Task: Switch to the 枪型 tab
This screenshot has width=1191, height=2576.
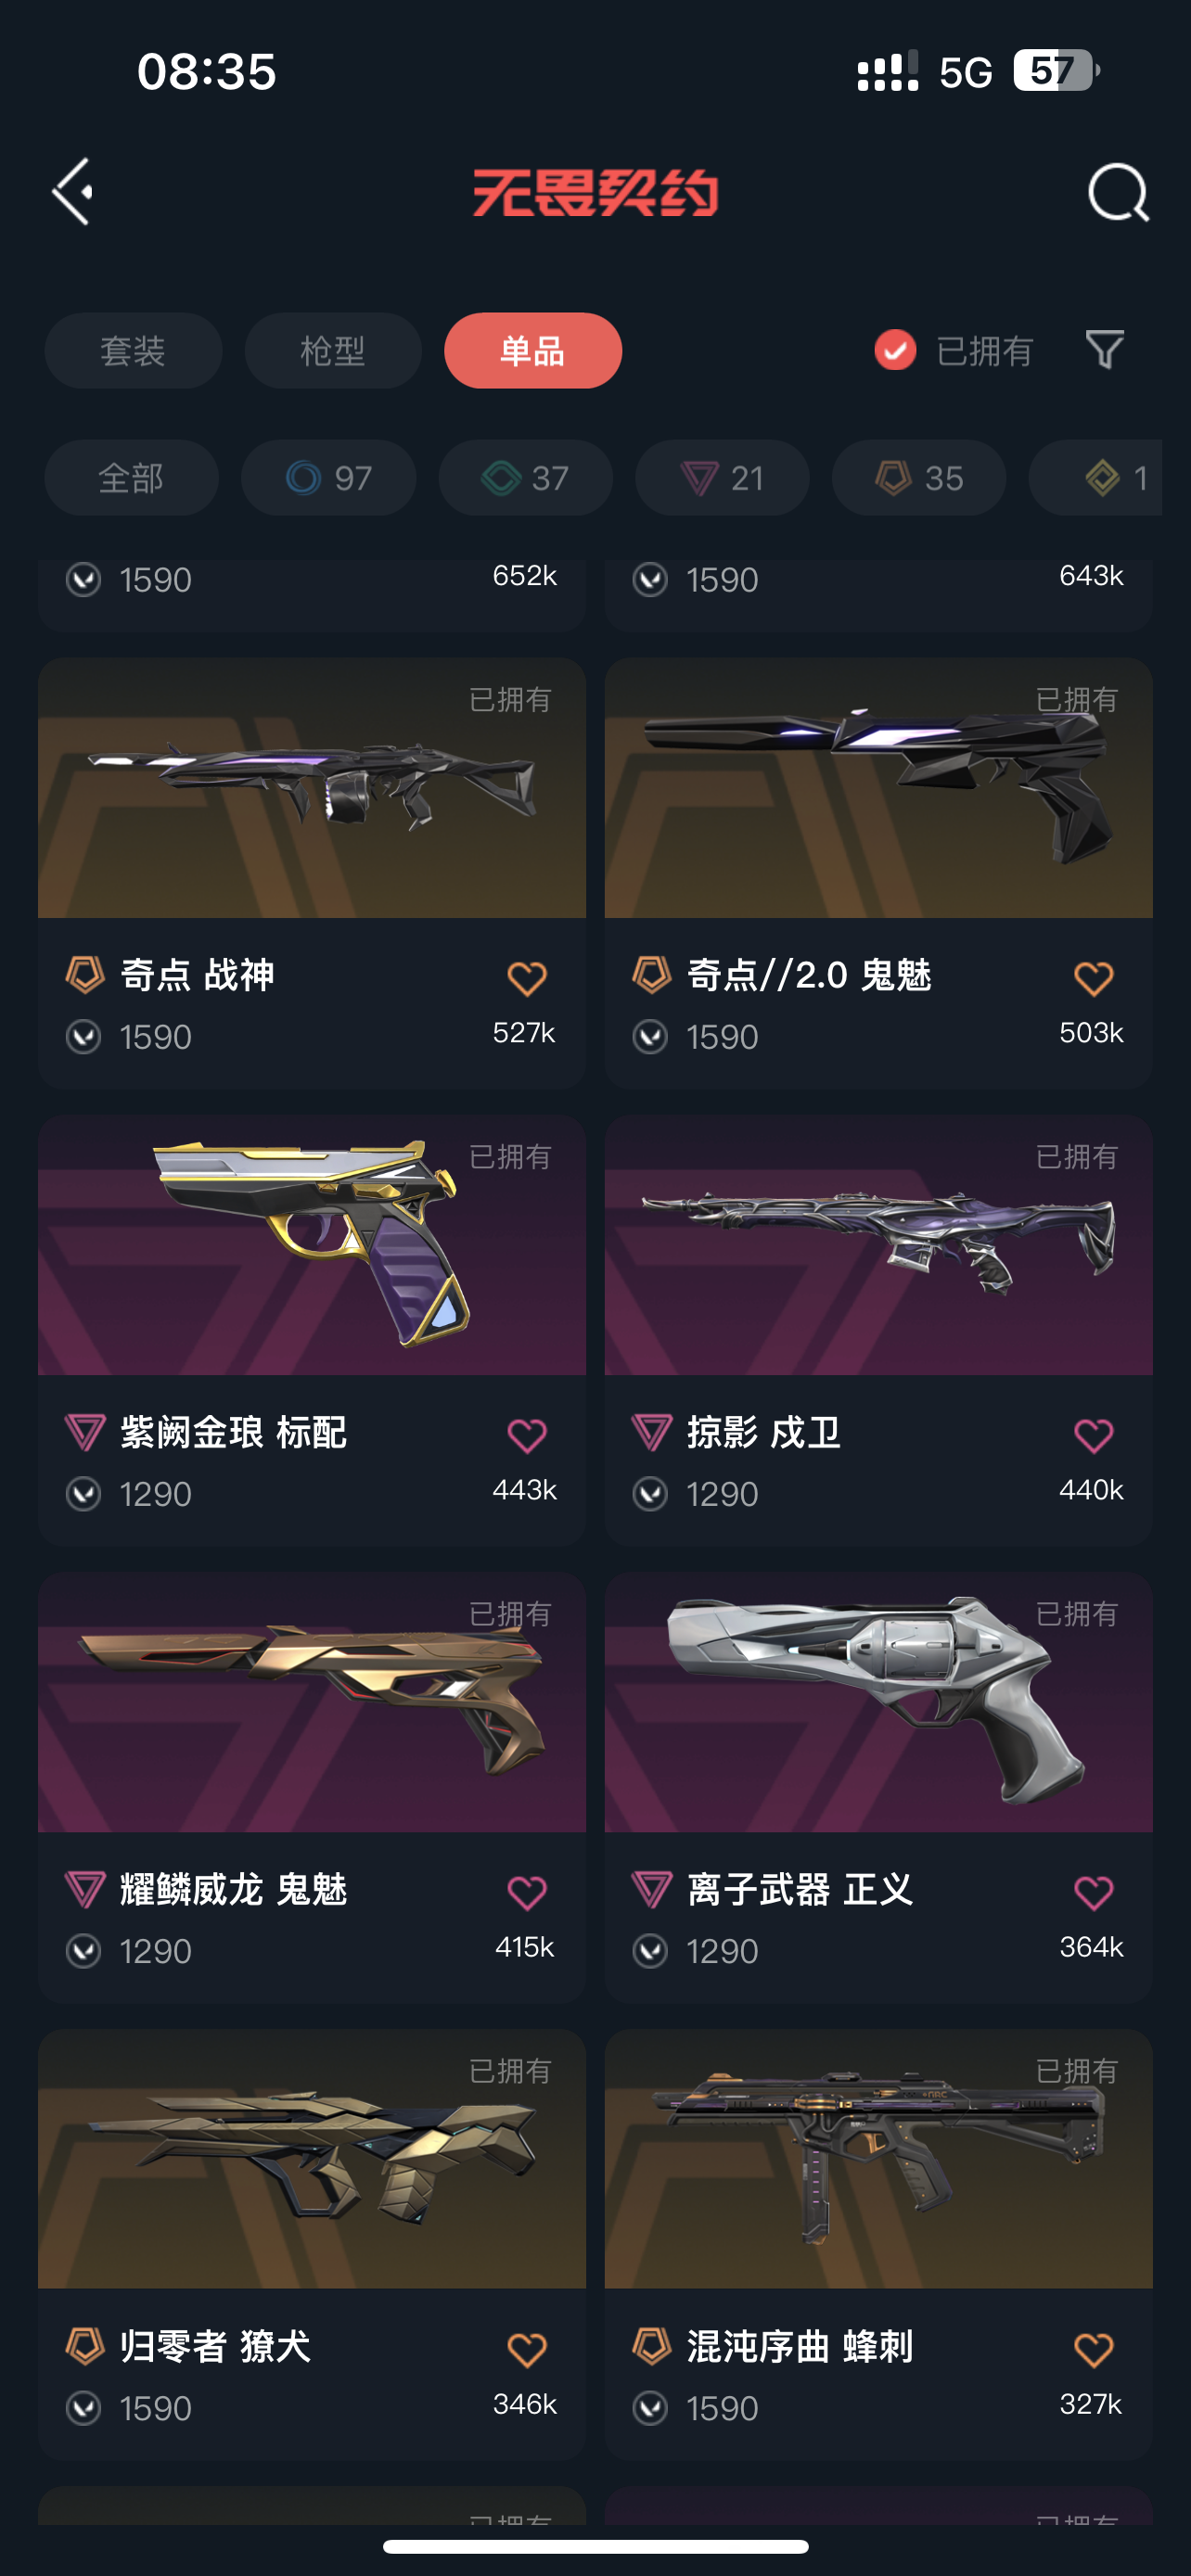Action: coord(333,351)
